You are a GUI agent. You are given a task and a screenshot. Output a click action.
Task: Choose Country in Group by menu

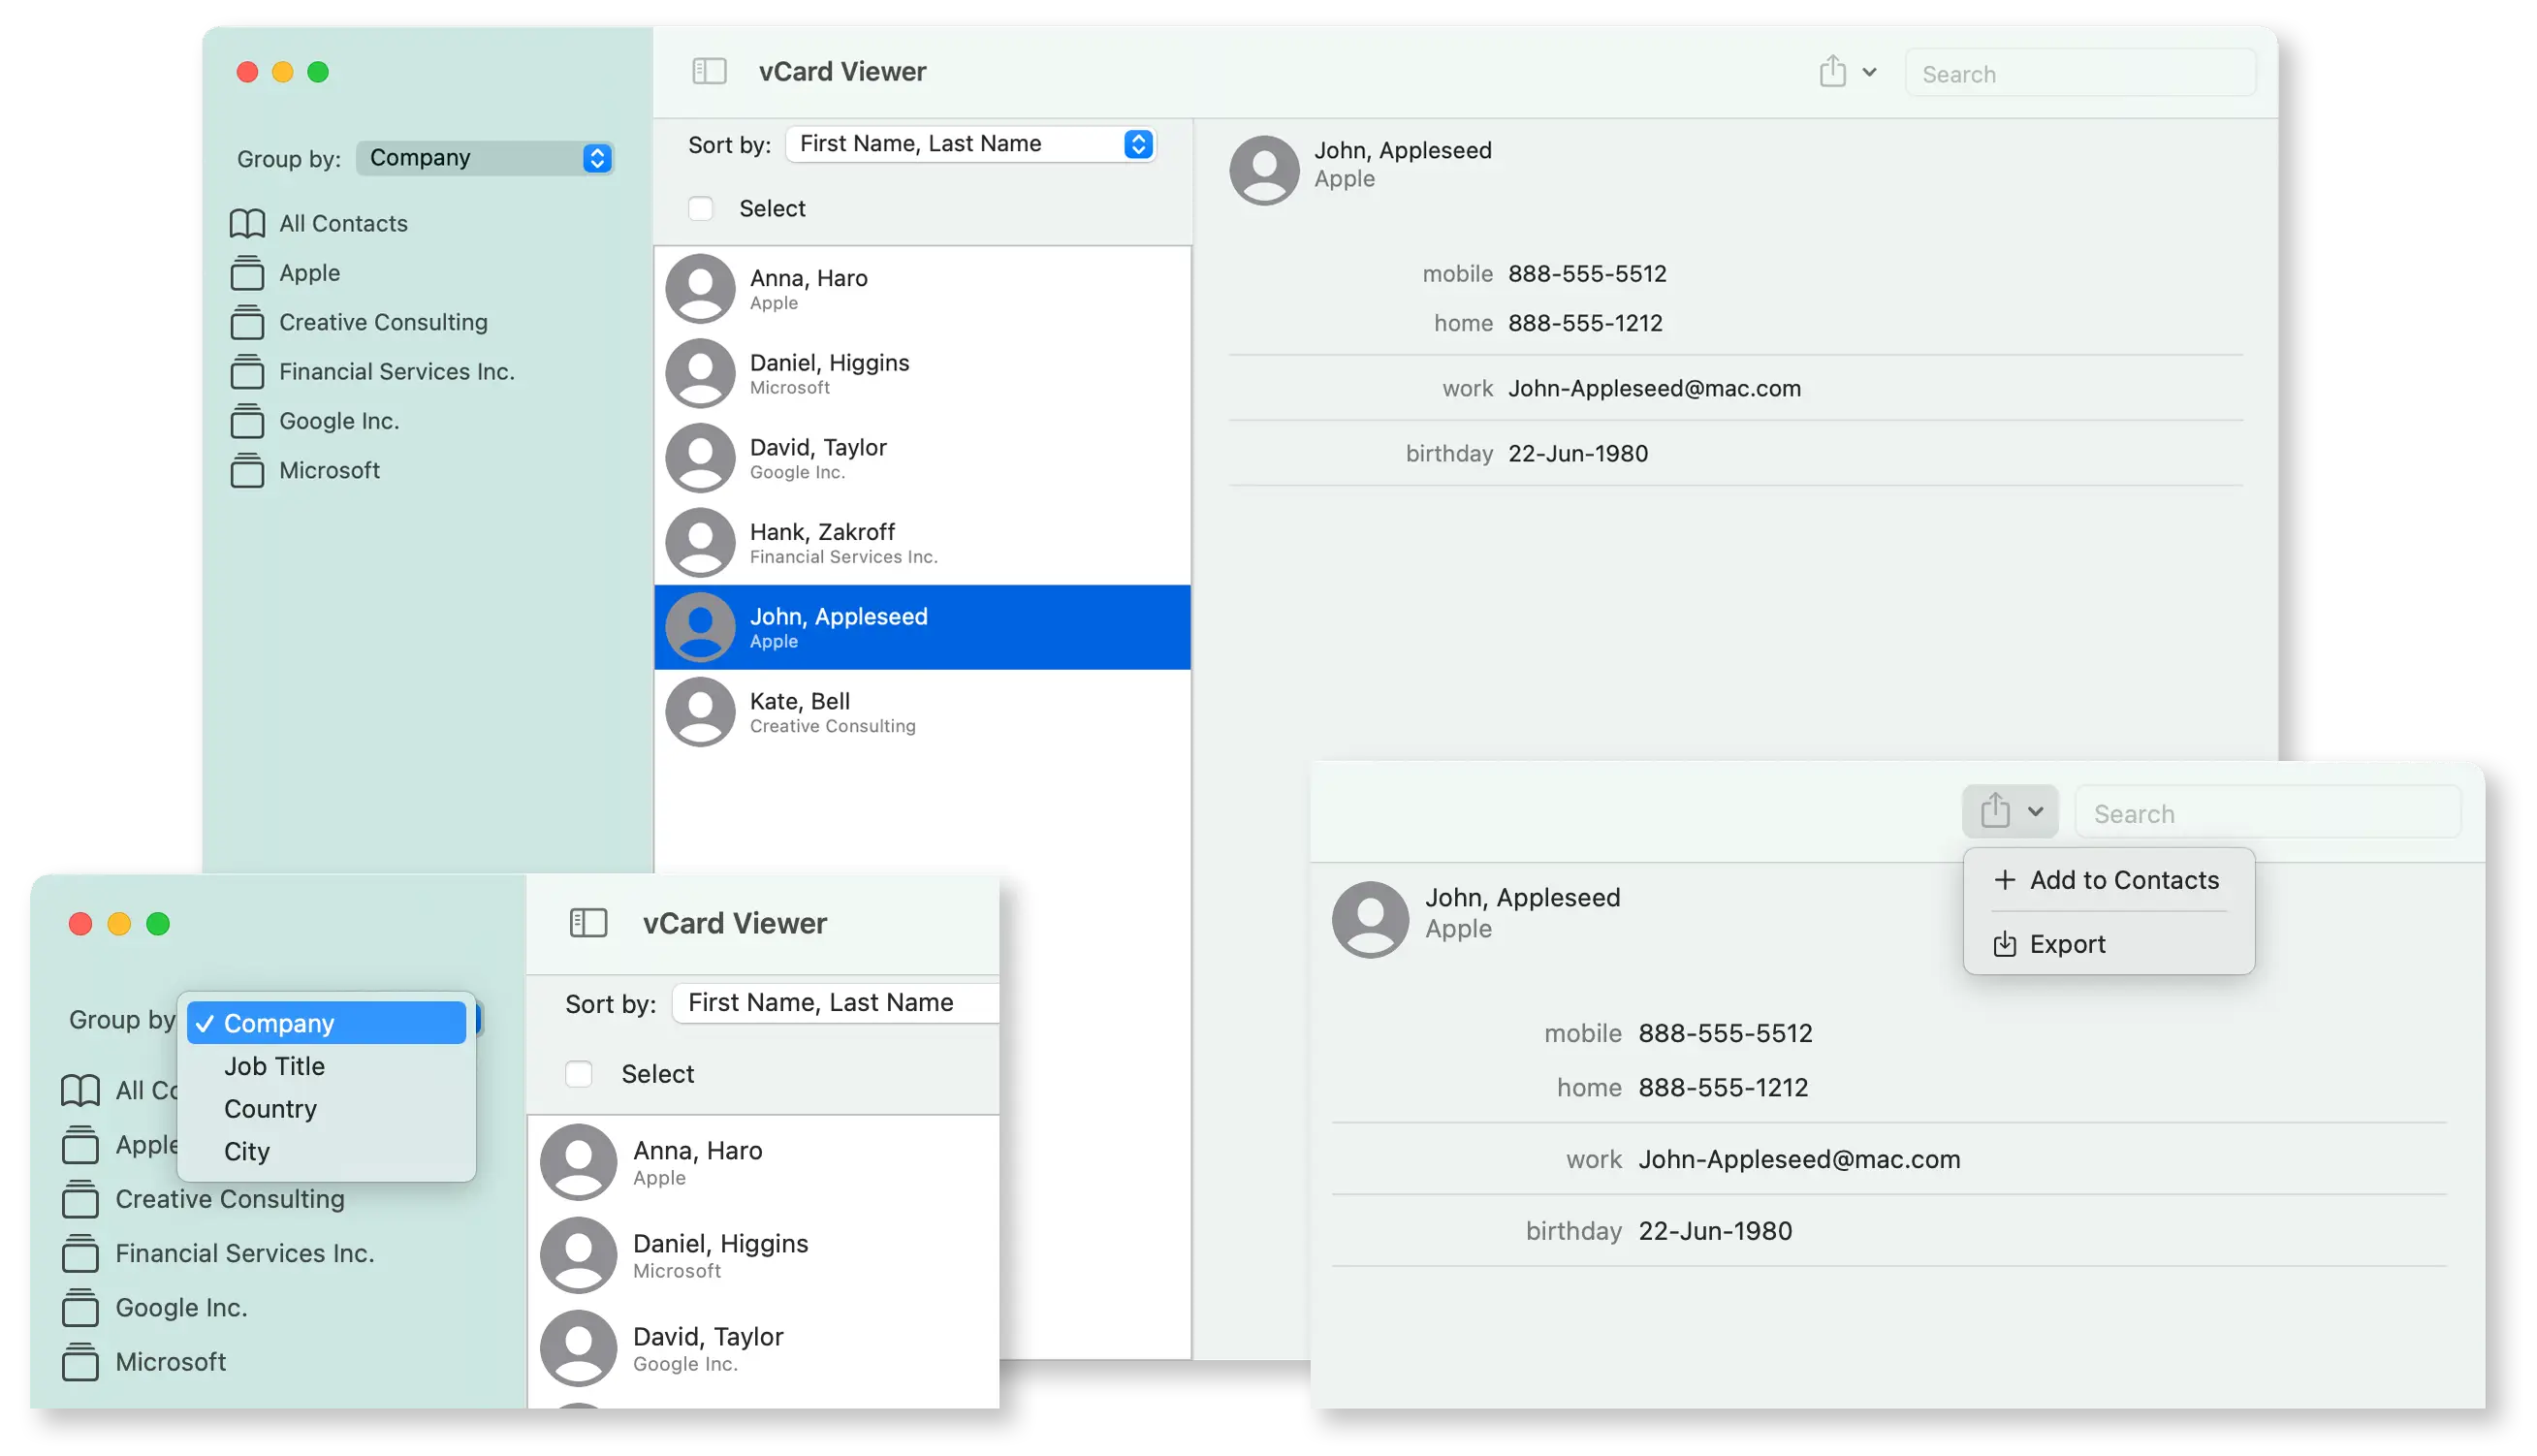[x=326, y=1109]
